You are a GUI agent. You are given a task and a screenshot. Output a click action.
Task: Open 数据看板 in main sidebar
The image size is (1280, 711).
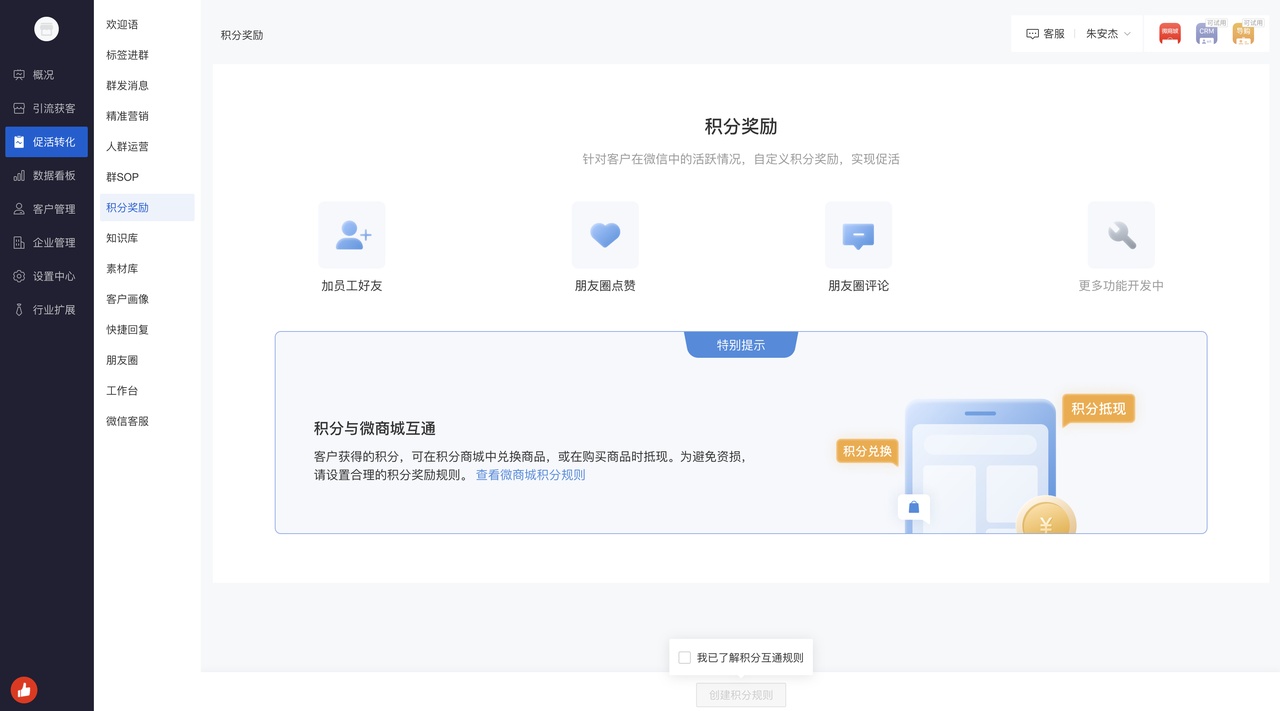[x=46, y=175]
